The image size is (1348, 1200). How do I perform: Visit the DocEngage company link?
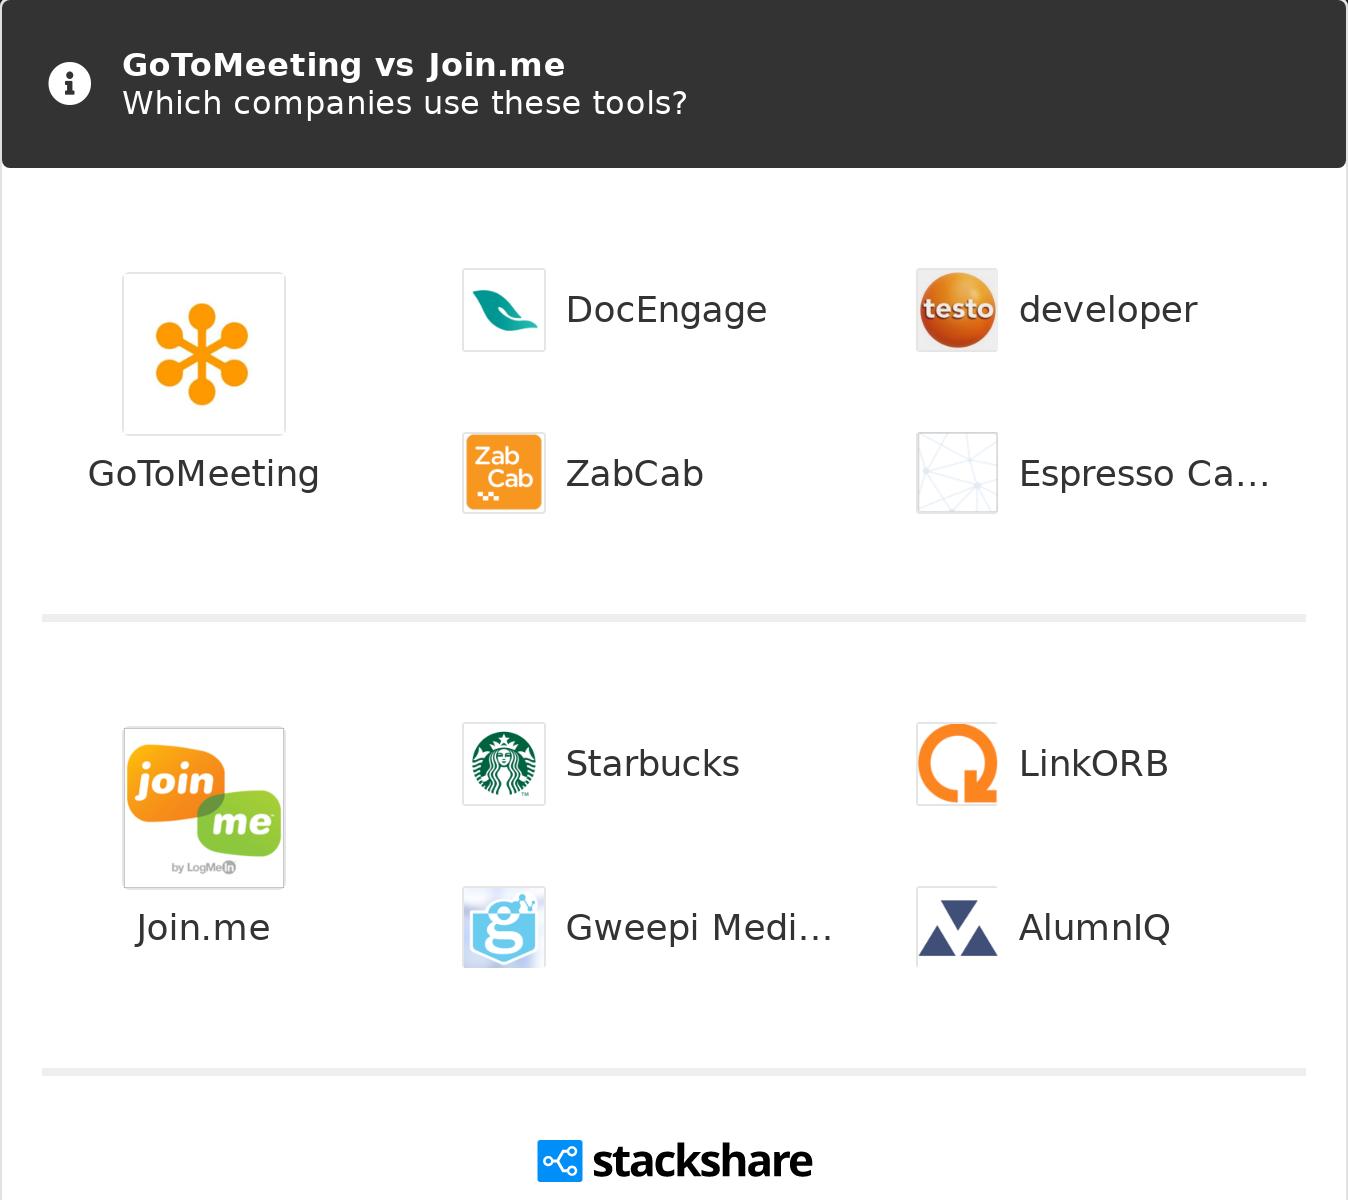coord(666,310)
